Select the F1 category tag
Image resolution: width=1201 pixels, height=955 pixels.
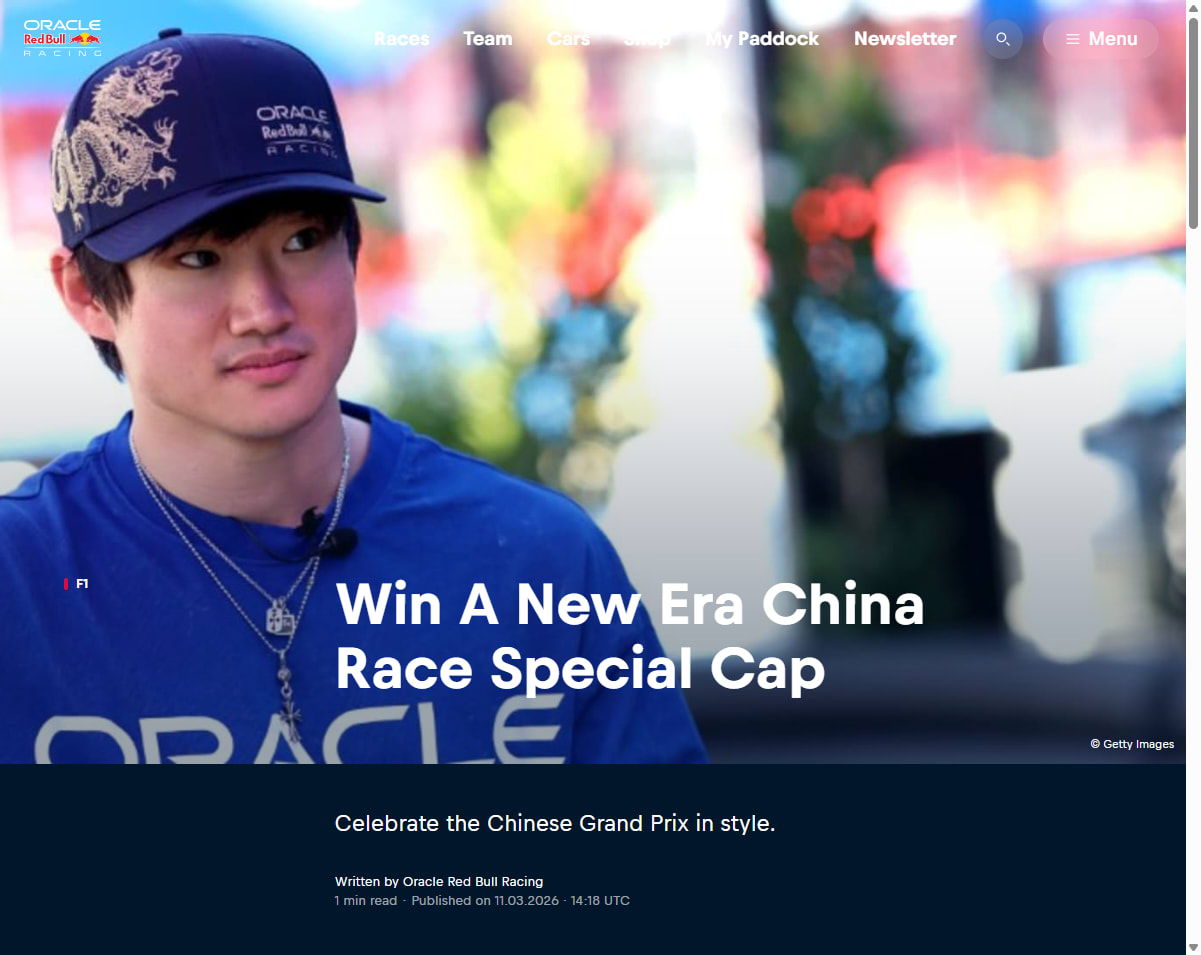click(77, 584)
